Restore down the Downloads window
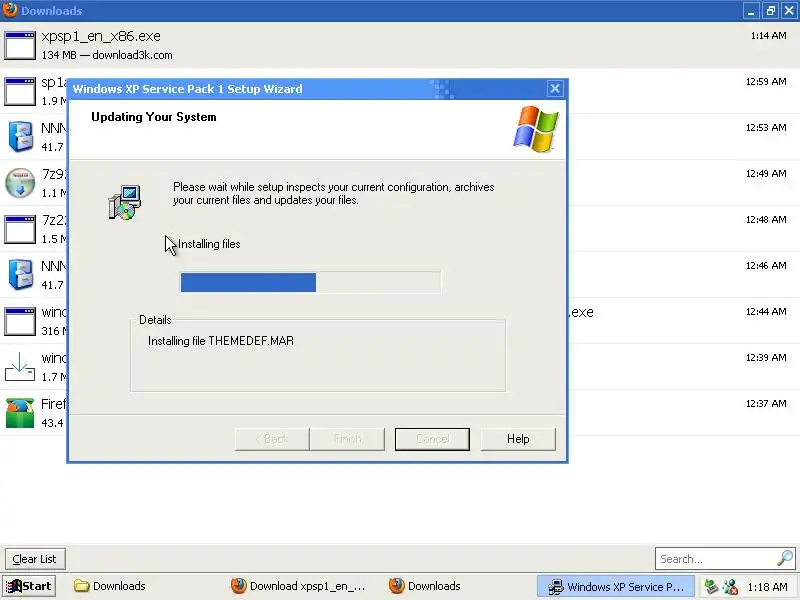This screenshot has width=800, height=600. [770, 11]
